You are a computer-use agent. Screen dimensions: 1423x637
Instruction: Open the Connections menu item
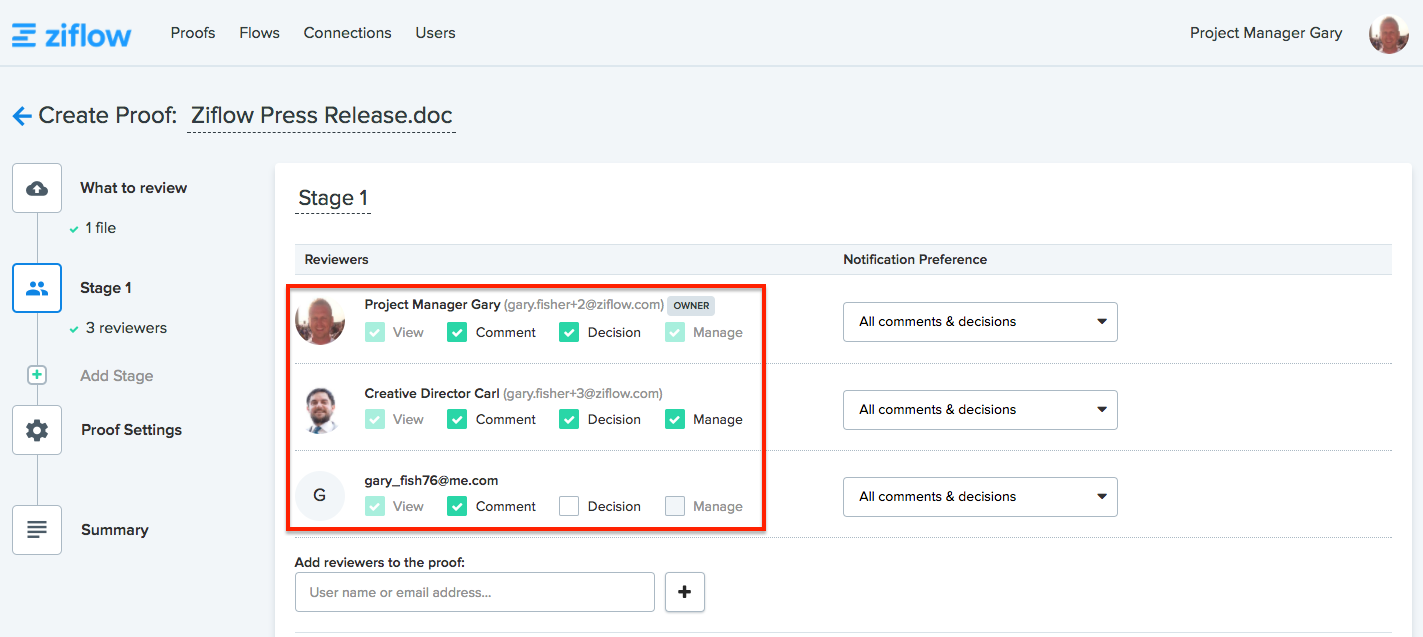[x=347, y=33]
